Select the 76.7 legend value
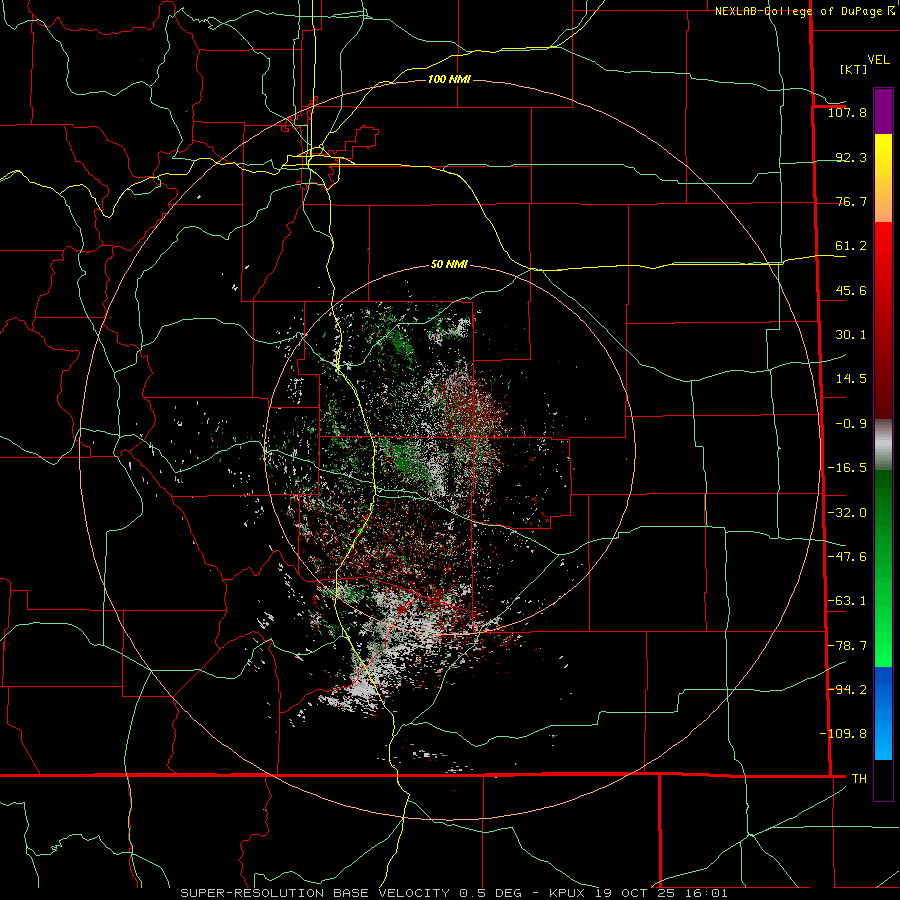Viewport: 900px width, 900px height. 851,201
